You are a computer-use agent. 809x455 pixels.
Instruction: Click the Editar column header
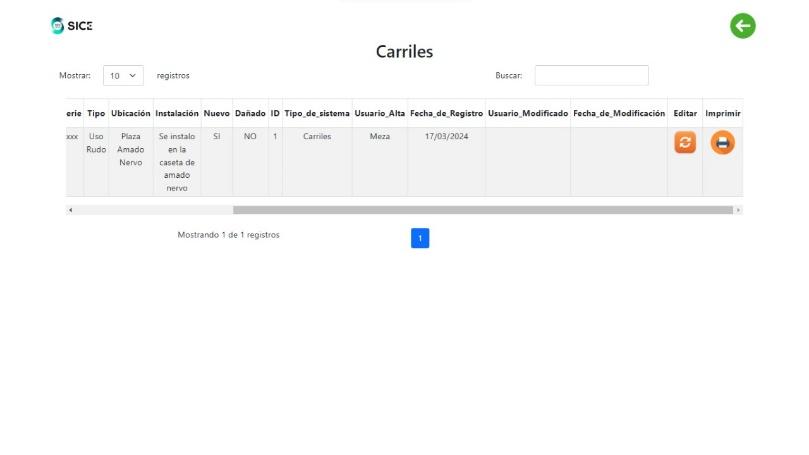[685, 113]
